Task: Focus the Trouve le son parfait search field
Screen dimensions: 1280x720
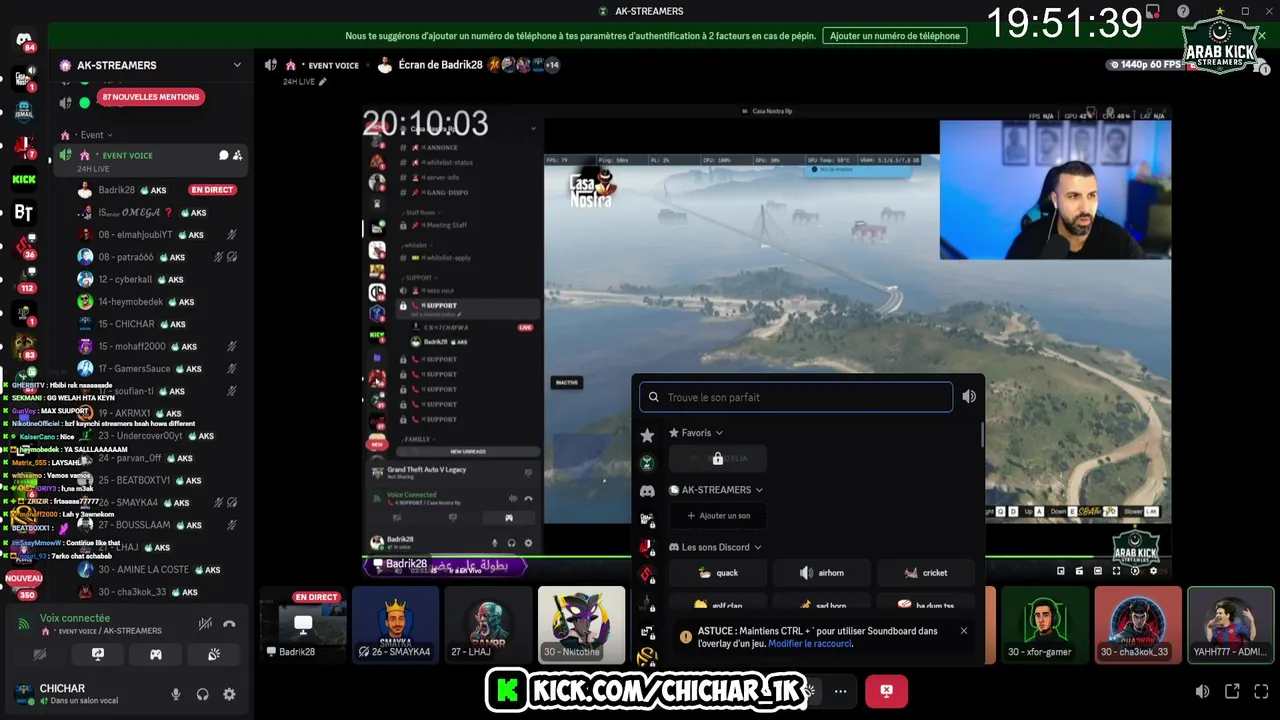Action: pos(796,397)
